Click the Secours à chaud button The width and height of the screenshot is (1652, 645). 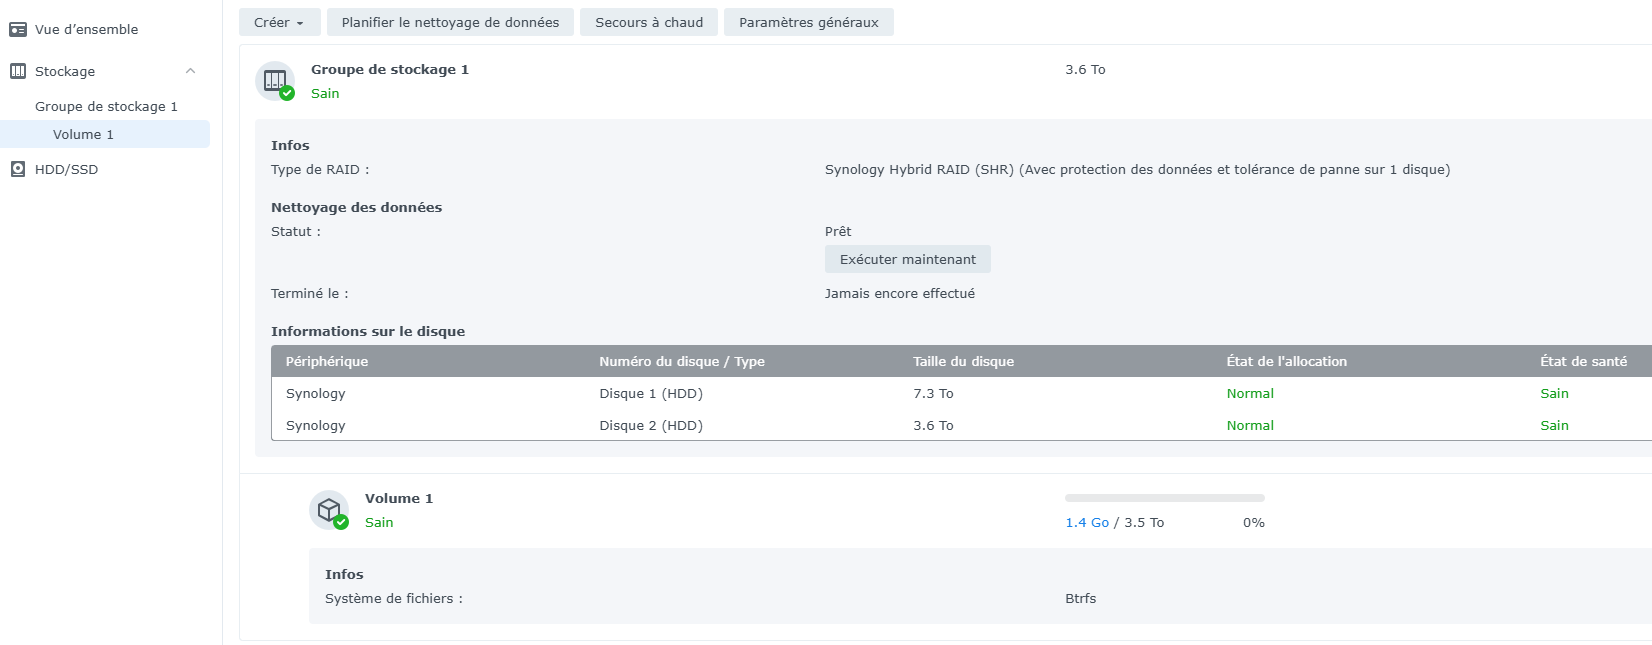click(x=648, y=22)
